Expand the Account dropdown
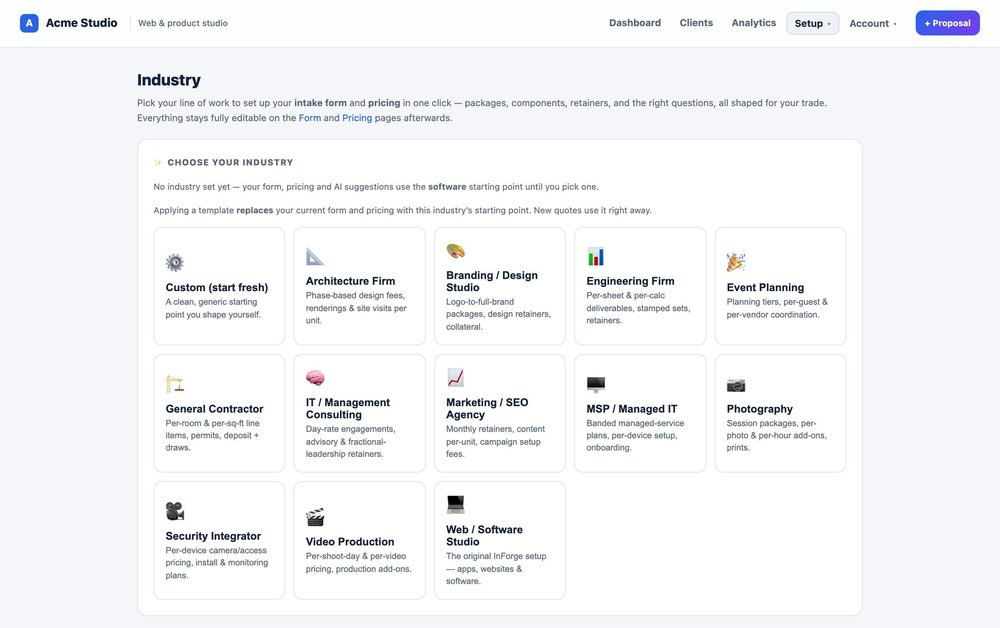 tap(872, 24)
